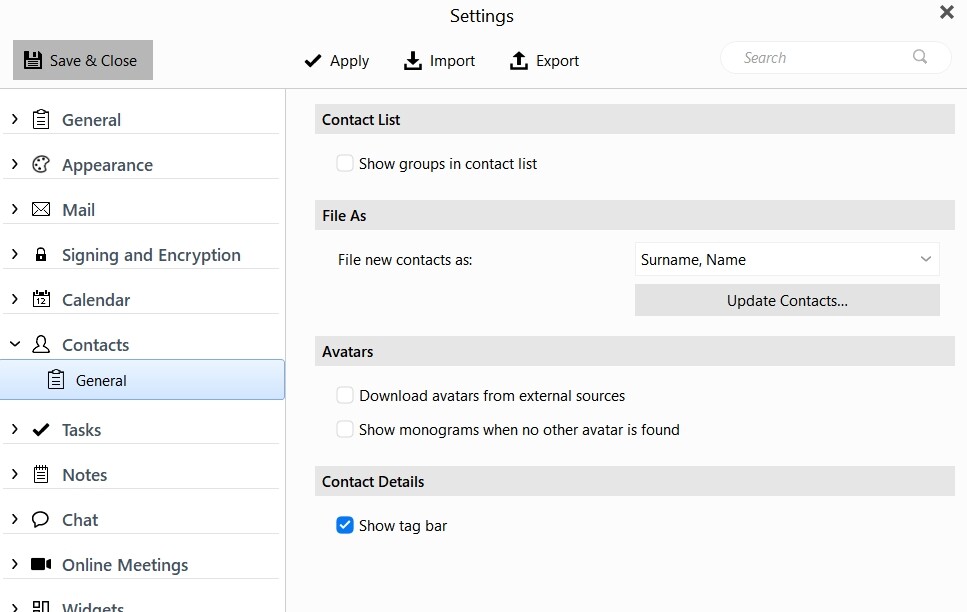Click the Import button label

pos(452,60)
